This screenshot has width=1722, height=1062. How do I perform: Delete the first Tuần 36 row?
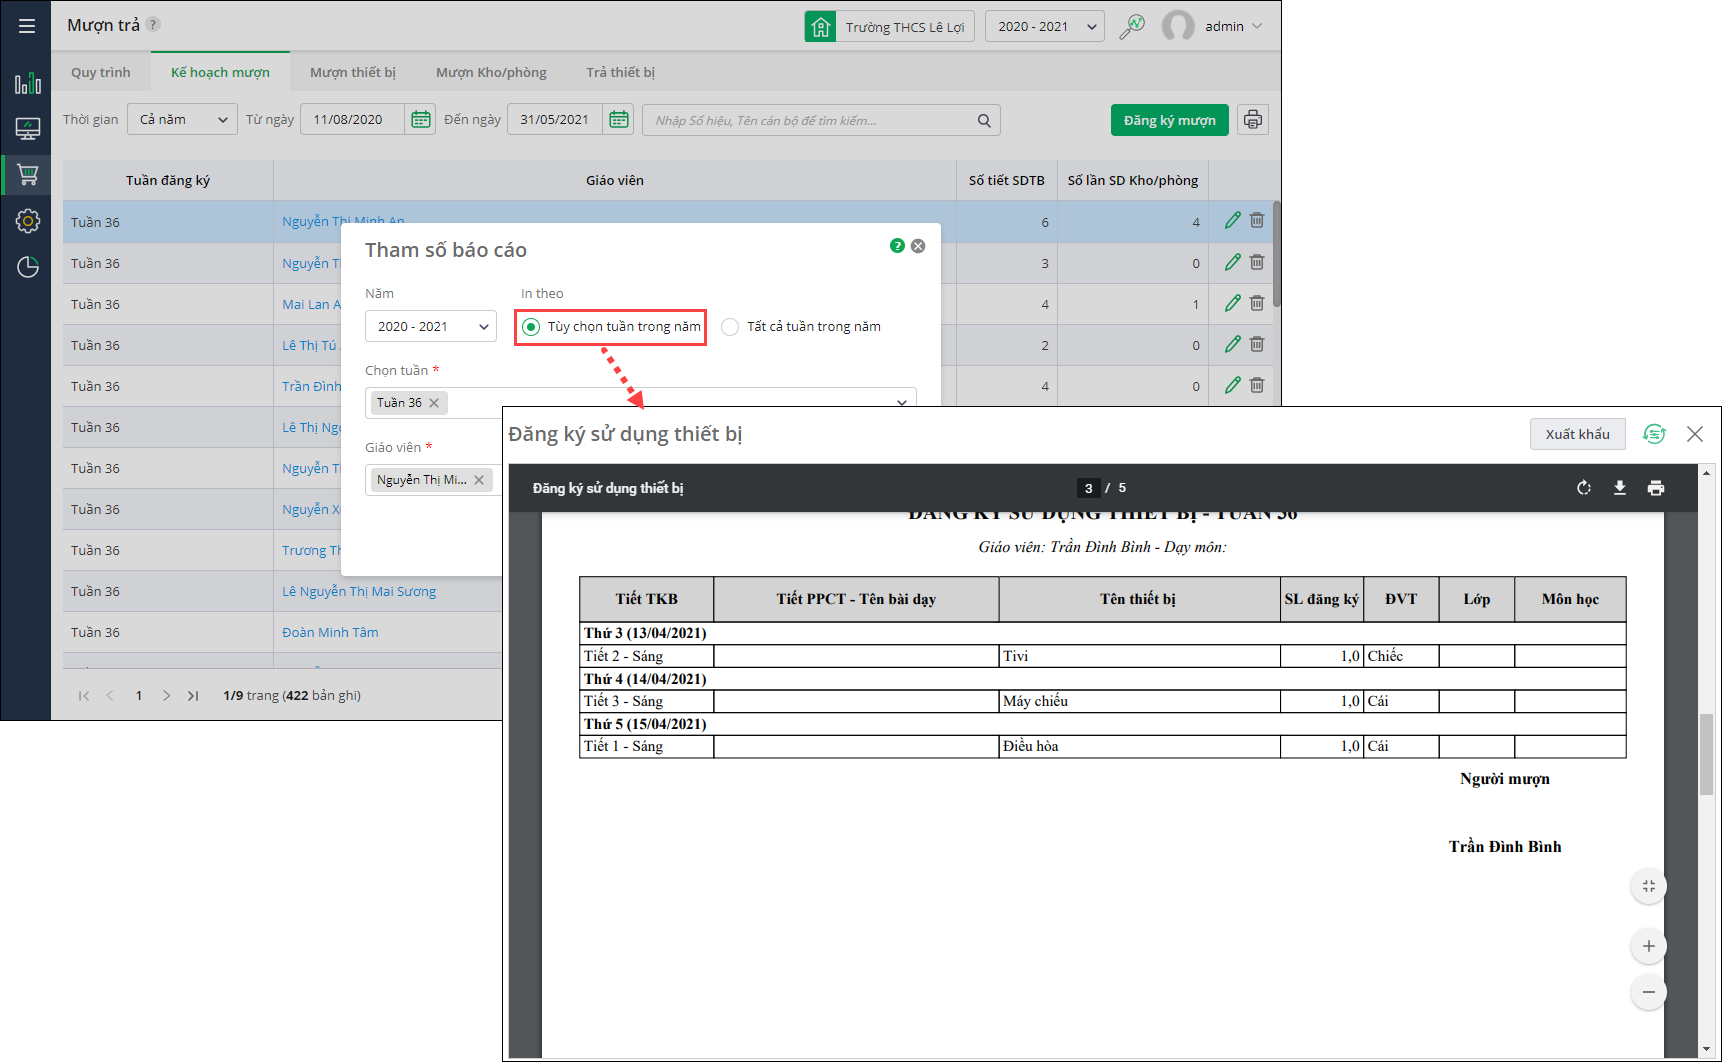click(x=1257, y=221)
